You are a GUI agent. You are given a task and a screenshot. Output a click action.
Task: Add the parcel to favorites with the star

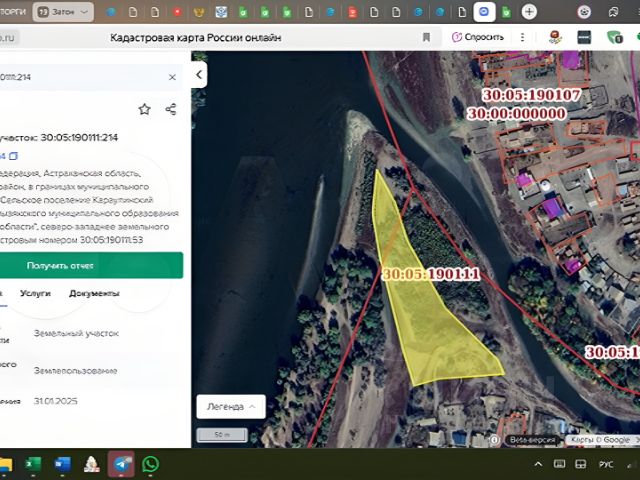pyautogui.click(x=144, y=109)
